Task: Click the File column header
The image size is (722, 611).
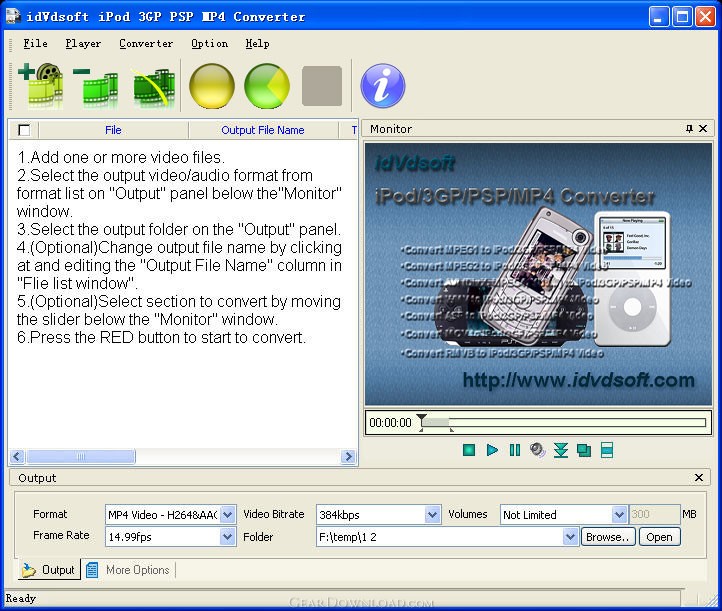Action: [x=113, y=130]
